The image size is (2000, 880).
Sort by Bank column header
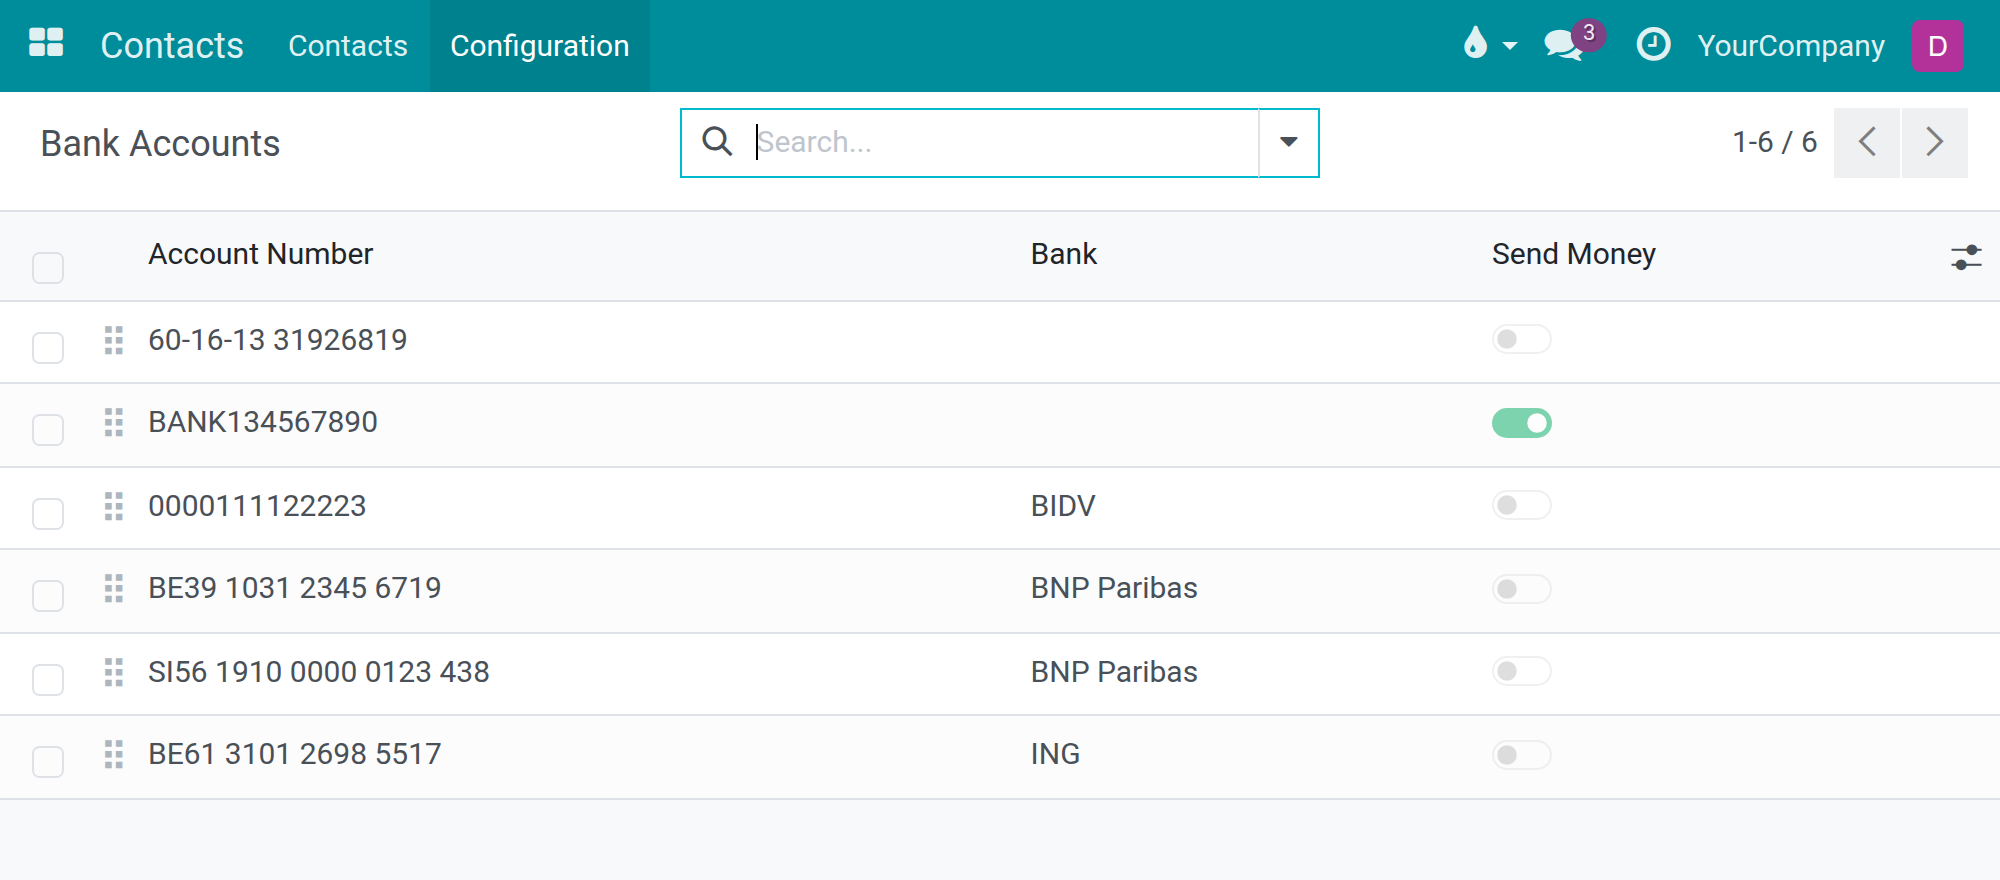1064,254
